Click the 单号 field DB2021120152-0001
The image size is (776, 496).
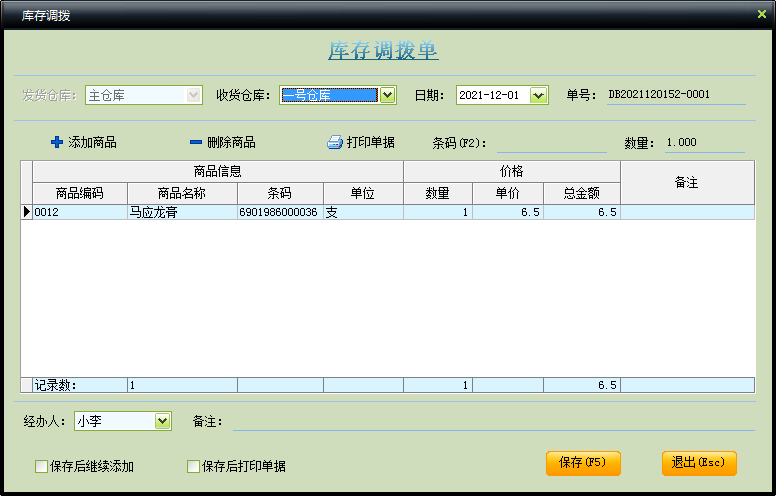676,95
